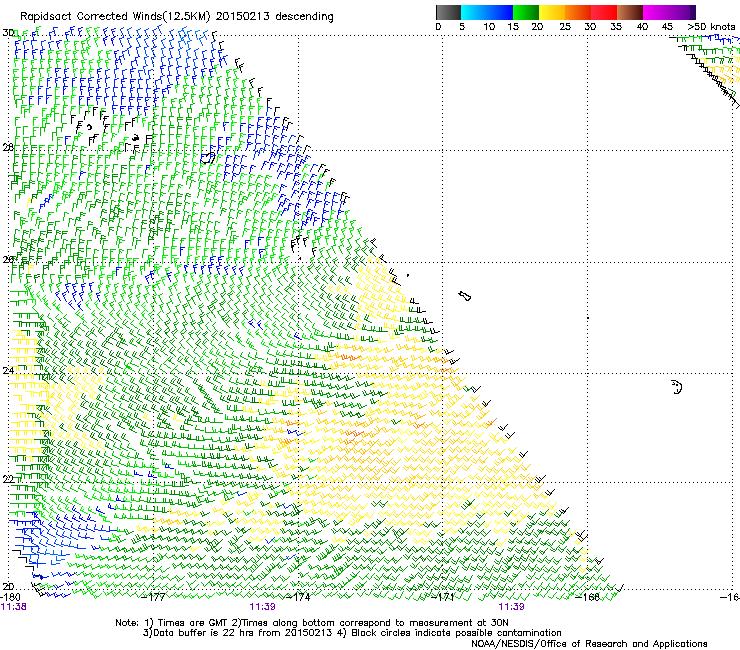Click the latitude label 22
Image resolution: width=740 pixels, height=650 pixels.
coord(8,479)
